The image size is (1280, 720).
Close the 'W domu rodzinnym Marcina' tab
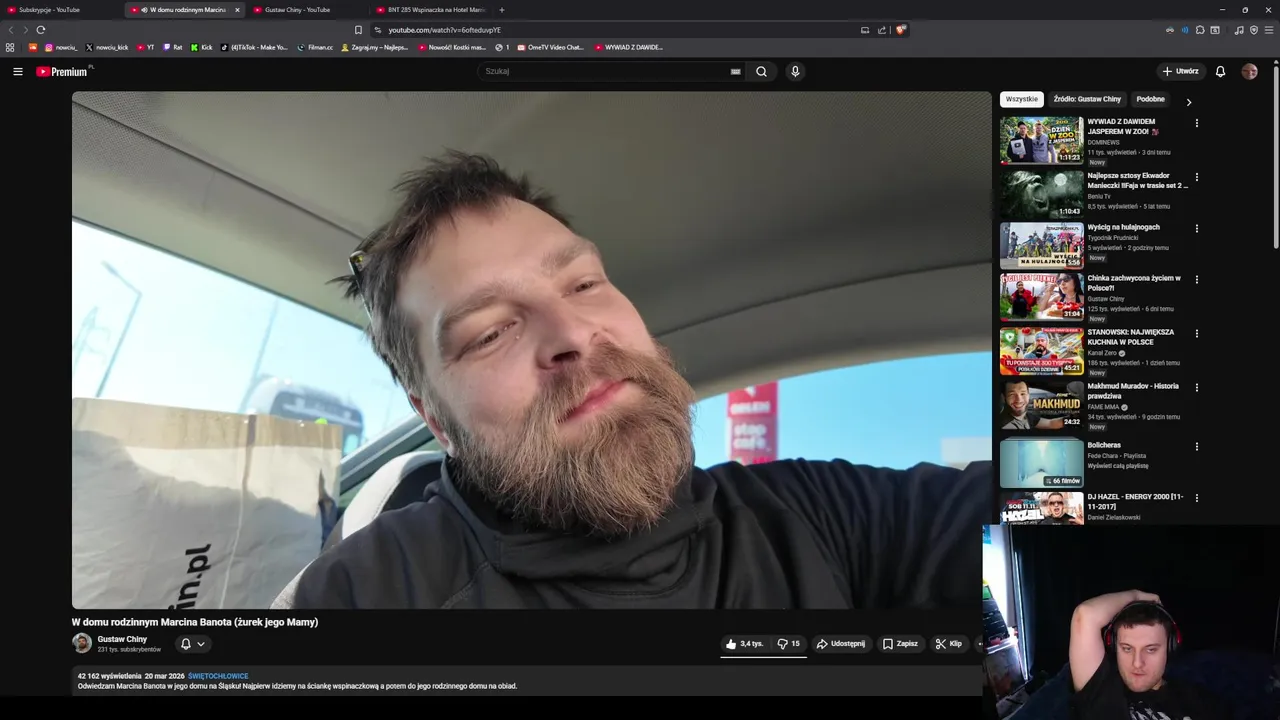coord(237,10)
